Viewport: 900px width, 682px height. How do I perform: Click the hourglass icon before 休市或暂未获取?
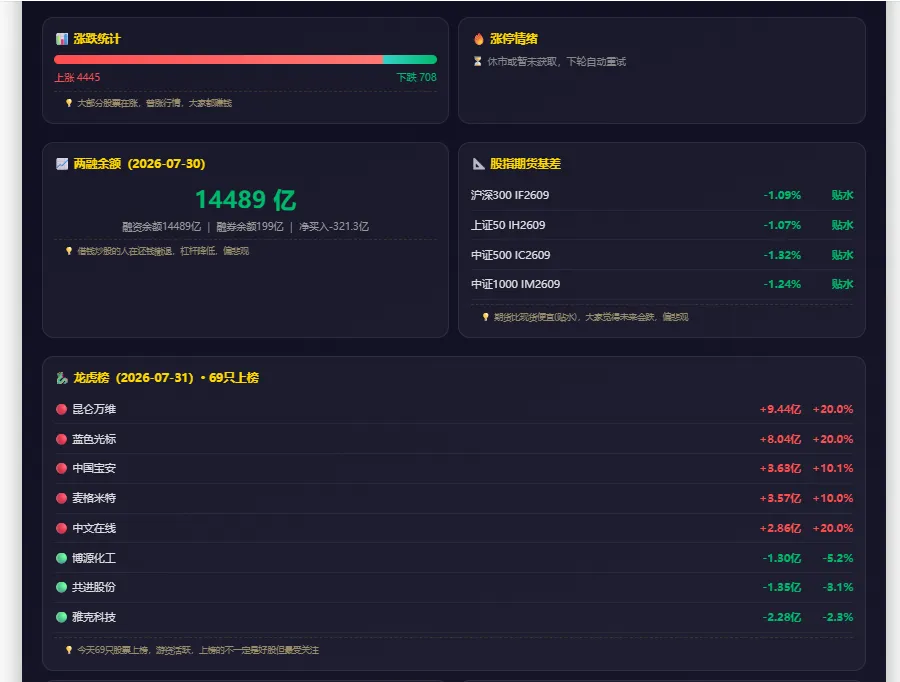[477, 61]
